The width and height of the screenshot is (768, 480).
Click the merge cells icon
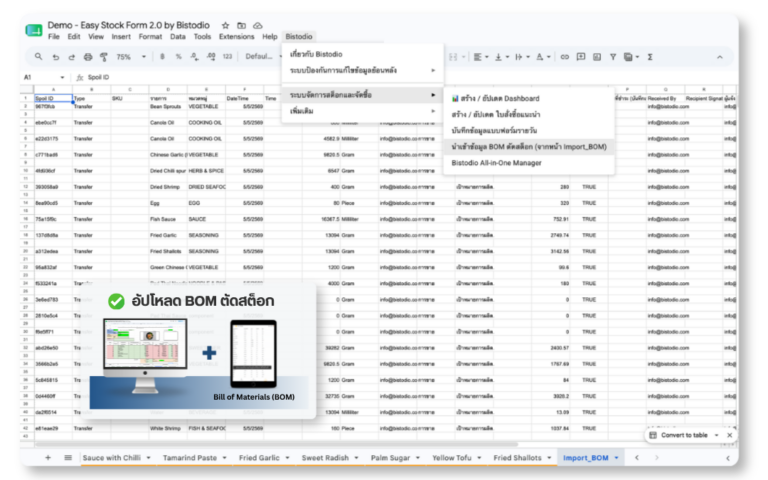coord(454,57)
